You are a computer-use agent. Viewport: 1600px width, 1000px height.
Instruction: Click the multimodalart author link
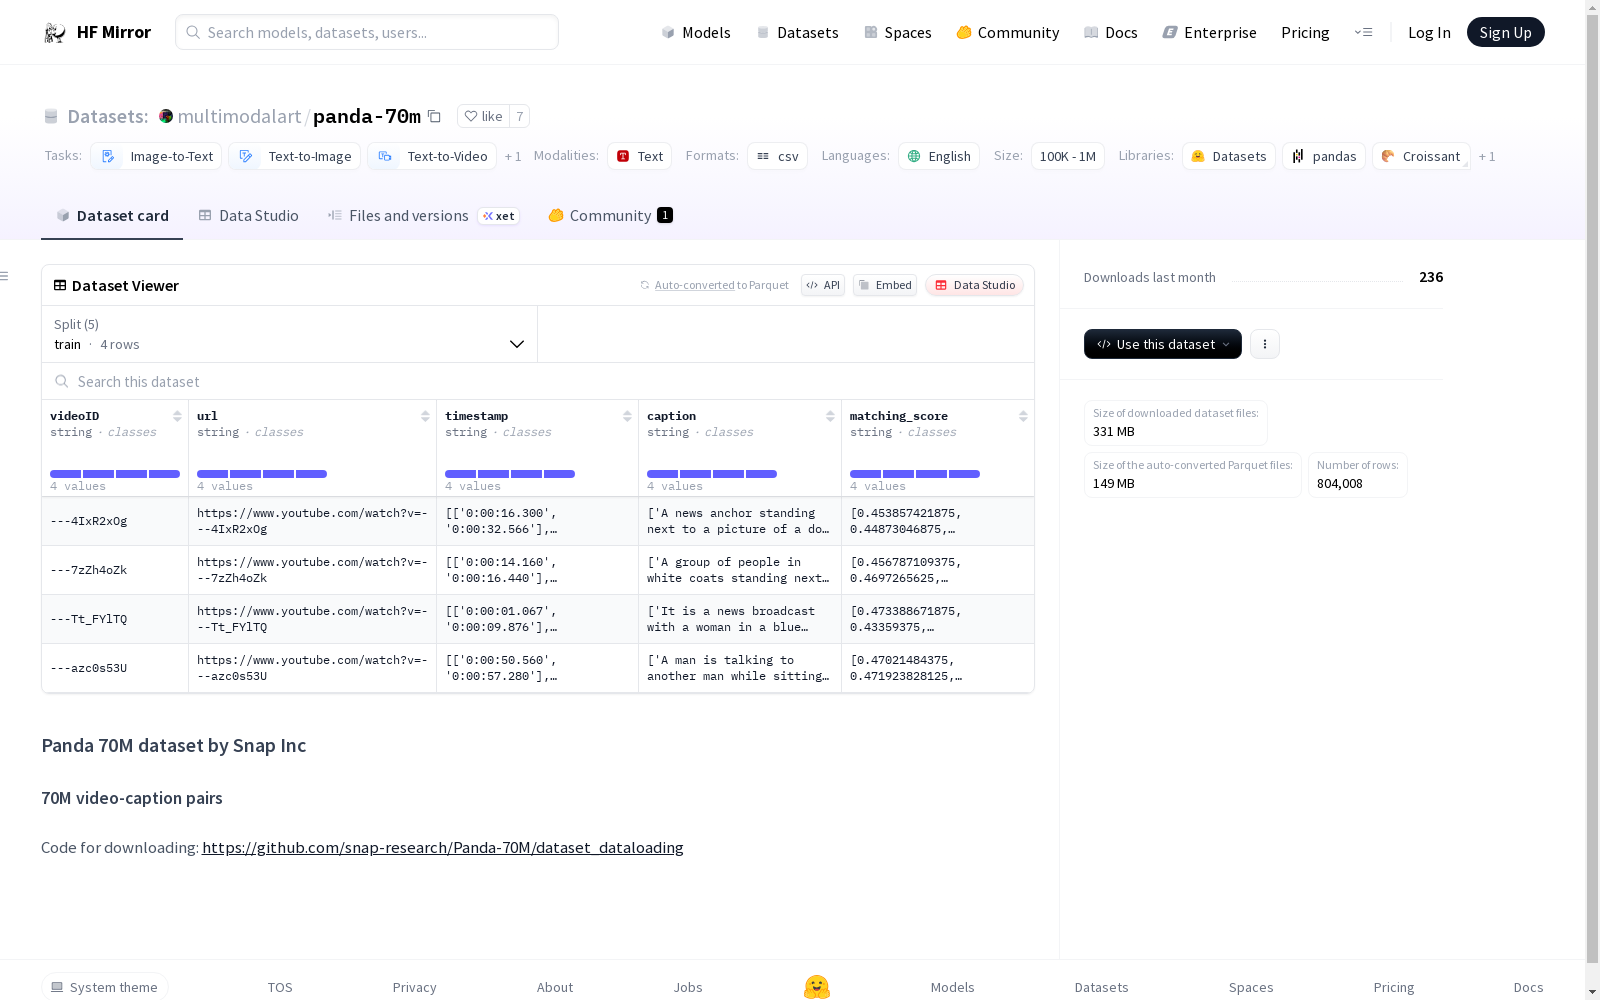(x=239, y=116)
